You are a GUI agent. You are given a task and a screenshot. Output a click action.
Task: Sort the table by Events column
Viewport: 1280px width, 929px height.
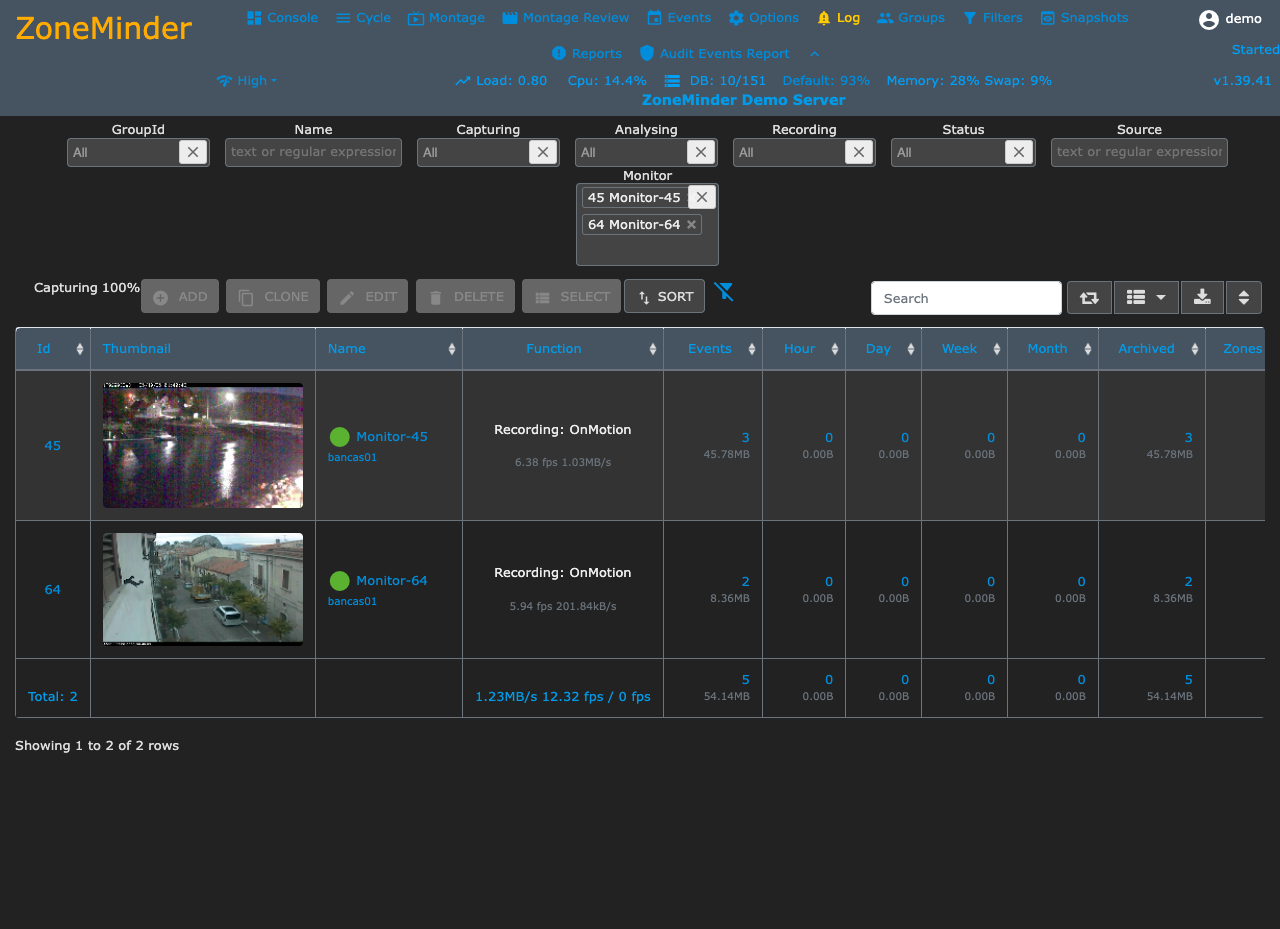[712, 349]
